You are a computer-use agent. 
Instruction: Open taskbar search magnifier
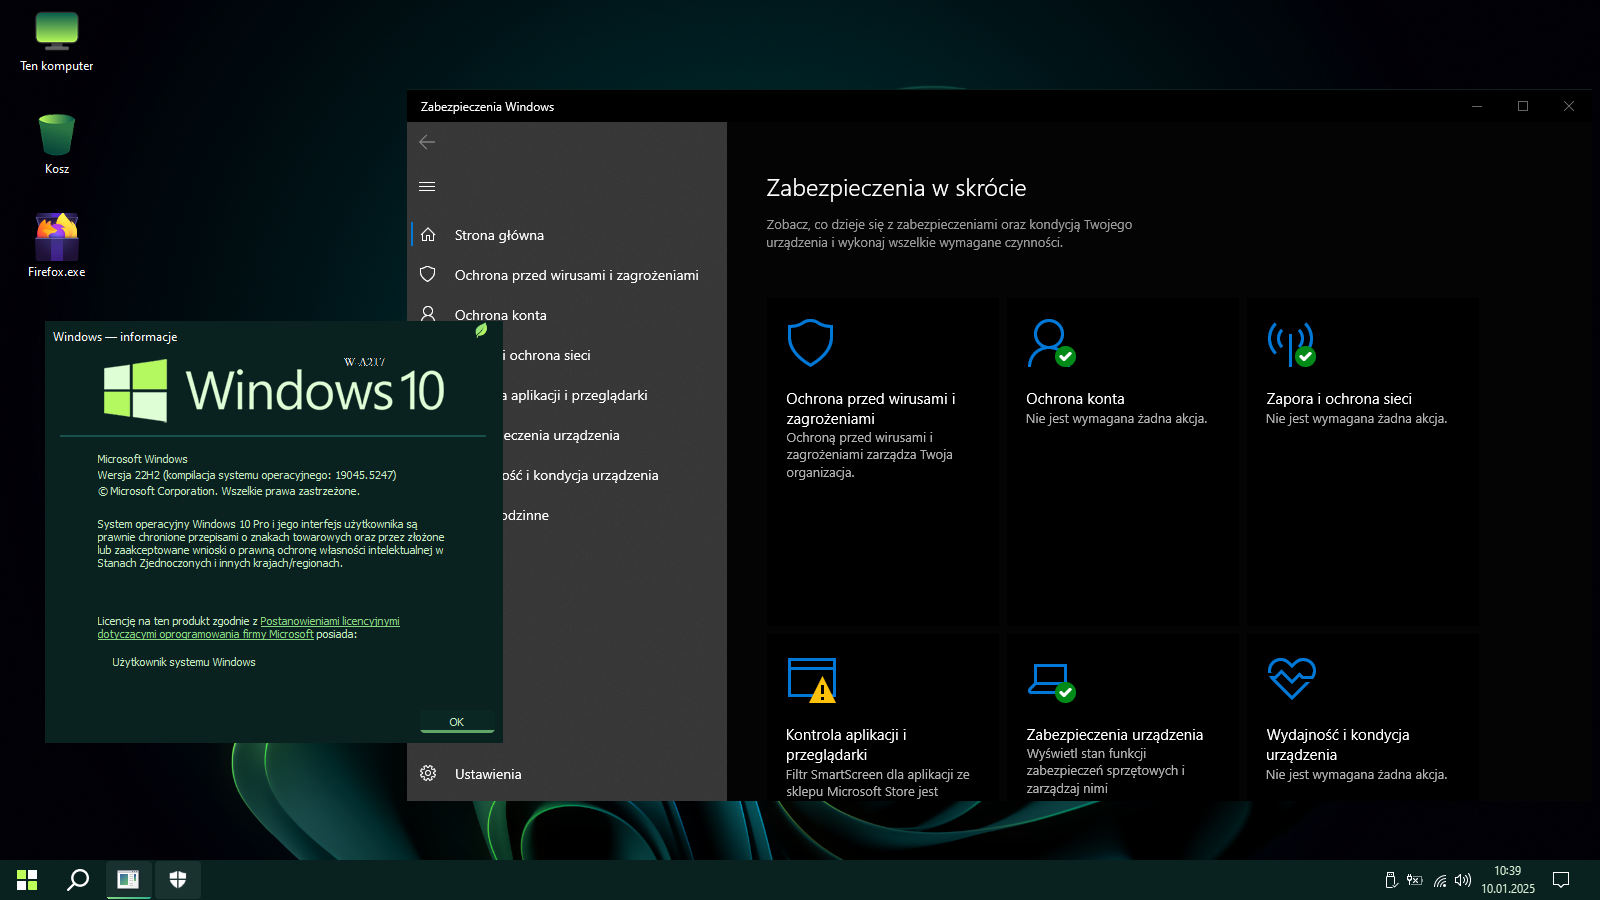(x=78, y=879)
